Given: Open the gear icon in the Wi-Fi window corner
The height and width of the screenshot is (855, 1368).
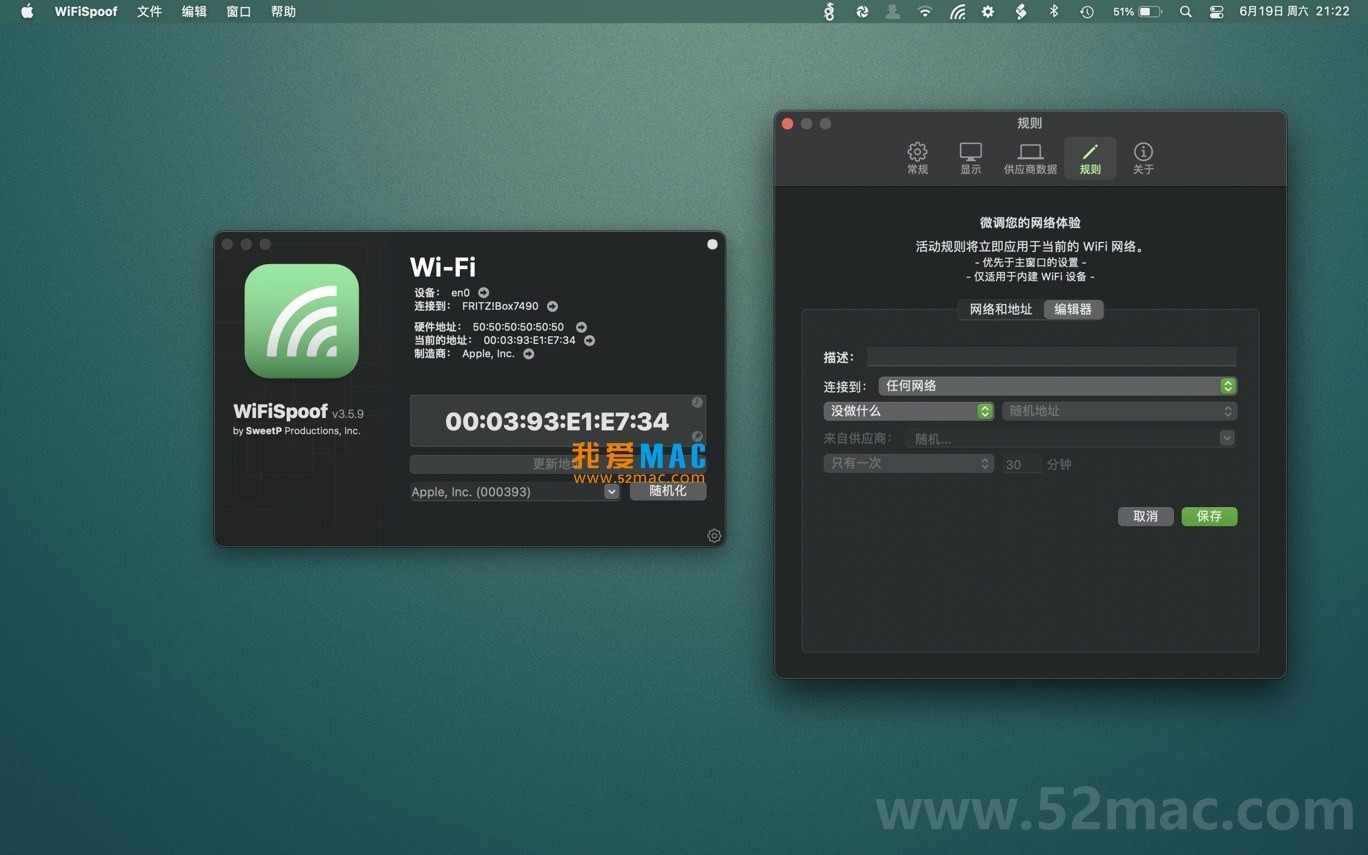Looking at the screenshot, I should click(x=714, y=535).
